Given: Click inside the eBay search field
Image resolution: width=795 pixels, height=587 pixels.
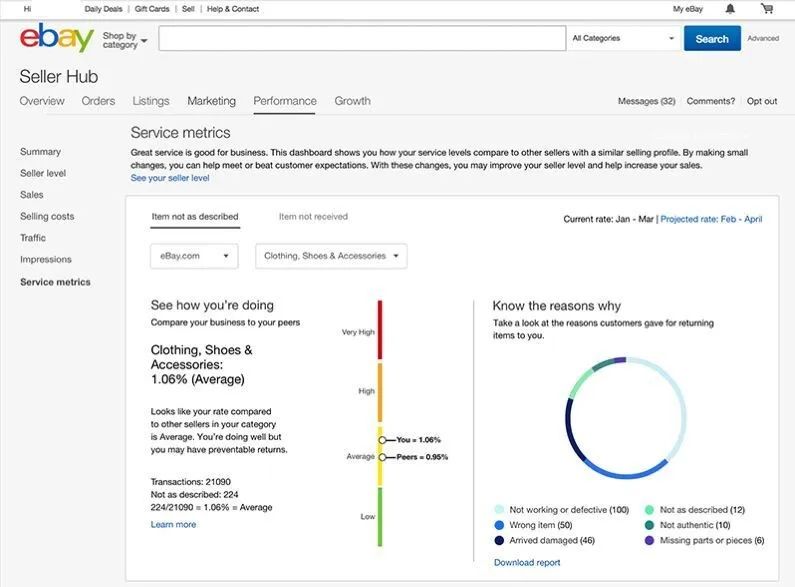Looking at the screenshot, I should [362, 39].
